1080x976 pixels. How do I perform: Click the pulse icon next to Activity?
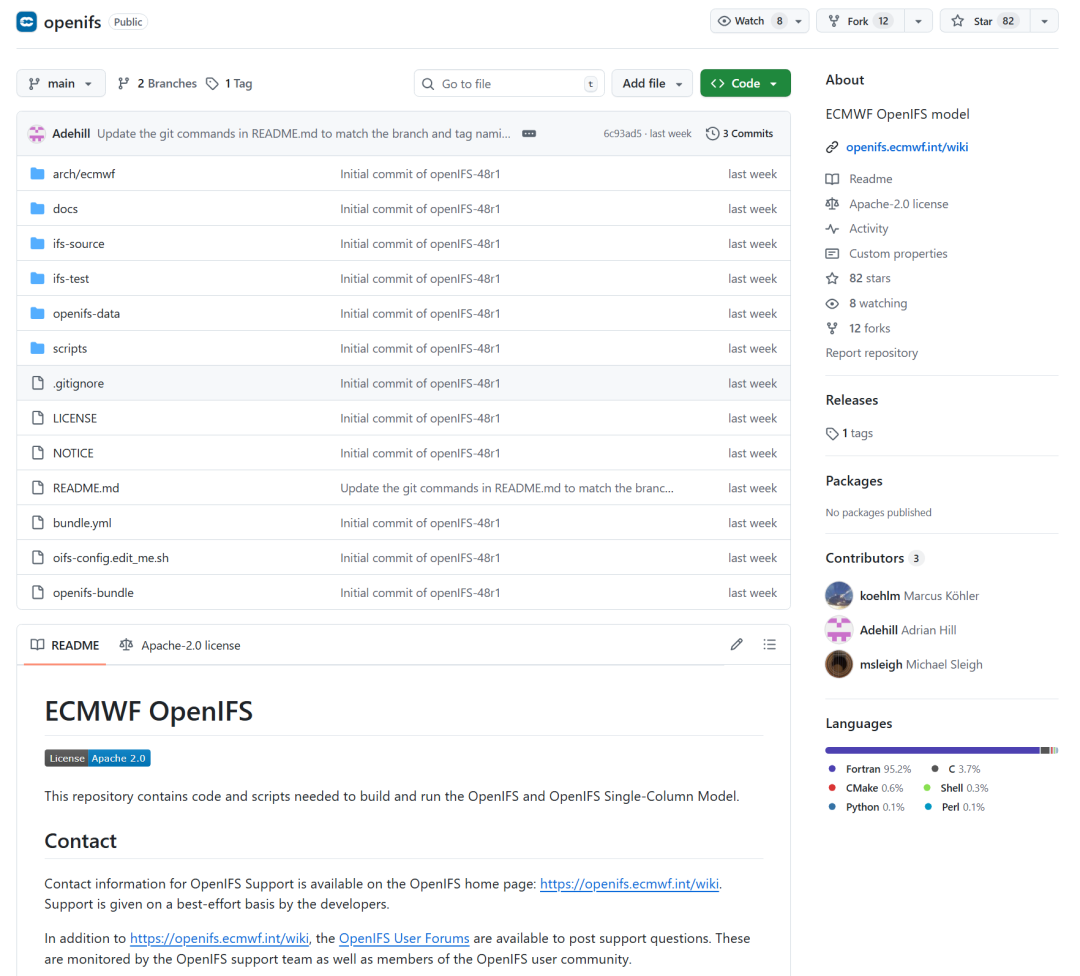(x=832, y=229)
